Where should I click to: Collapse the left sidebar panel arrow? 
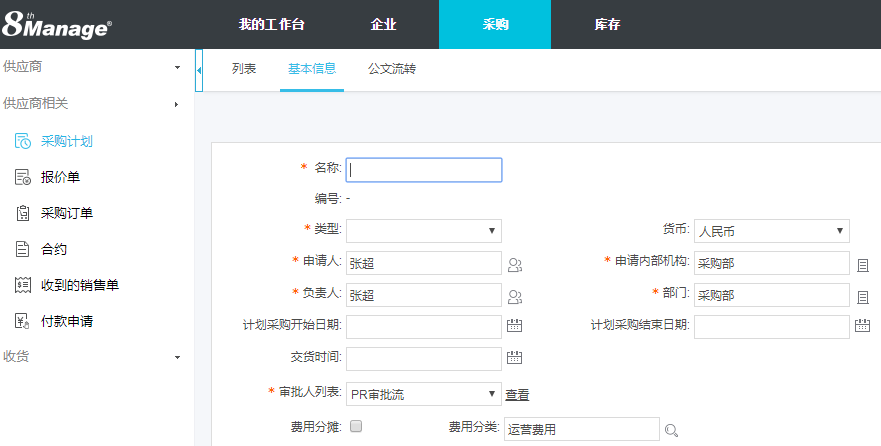pyautogui.click(x=199, y=70)
